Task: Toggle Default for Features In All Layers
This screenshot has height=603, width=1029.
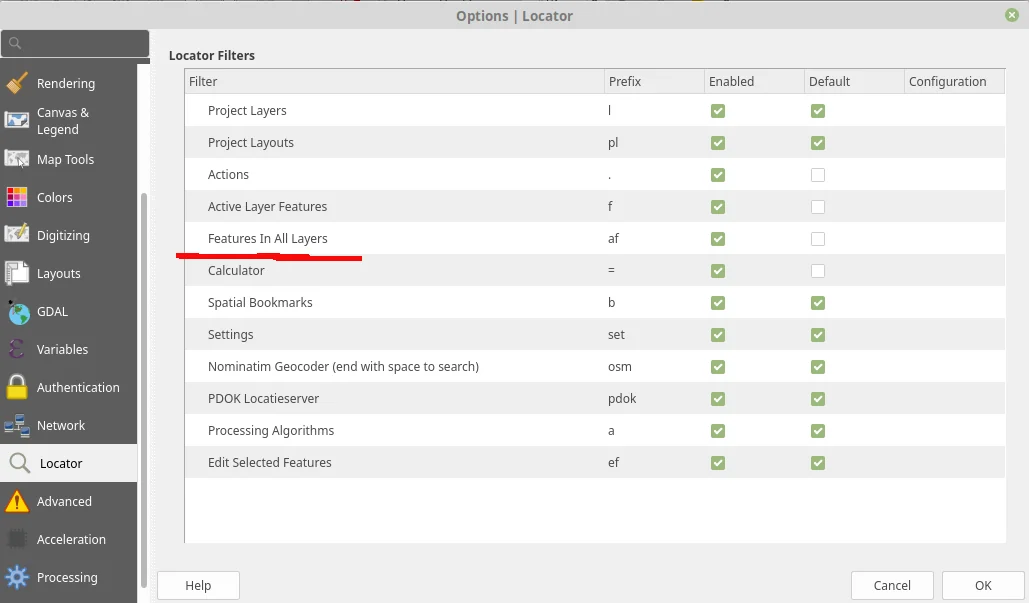Action: (x=818, y=239)
